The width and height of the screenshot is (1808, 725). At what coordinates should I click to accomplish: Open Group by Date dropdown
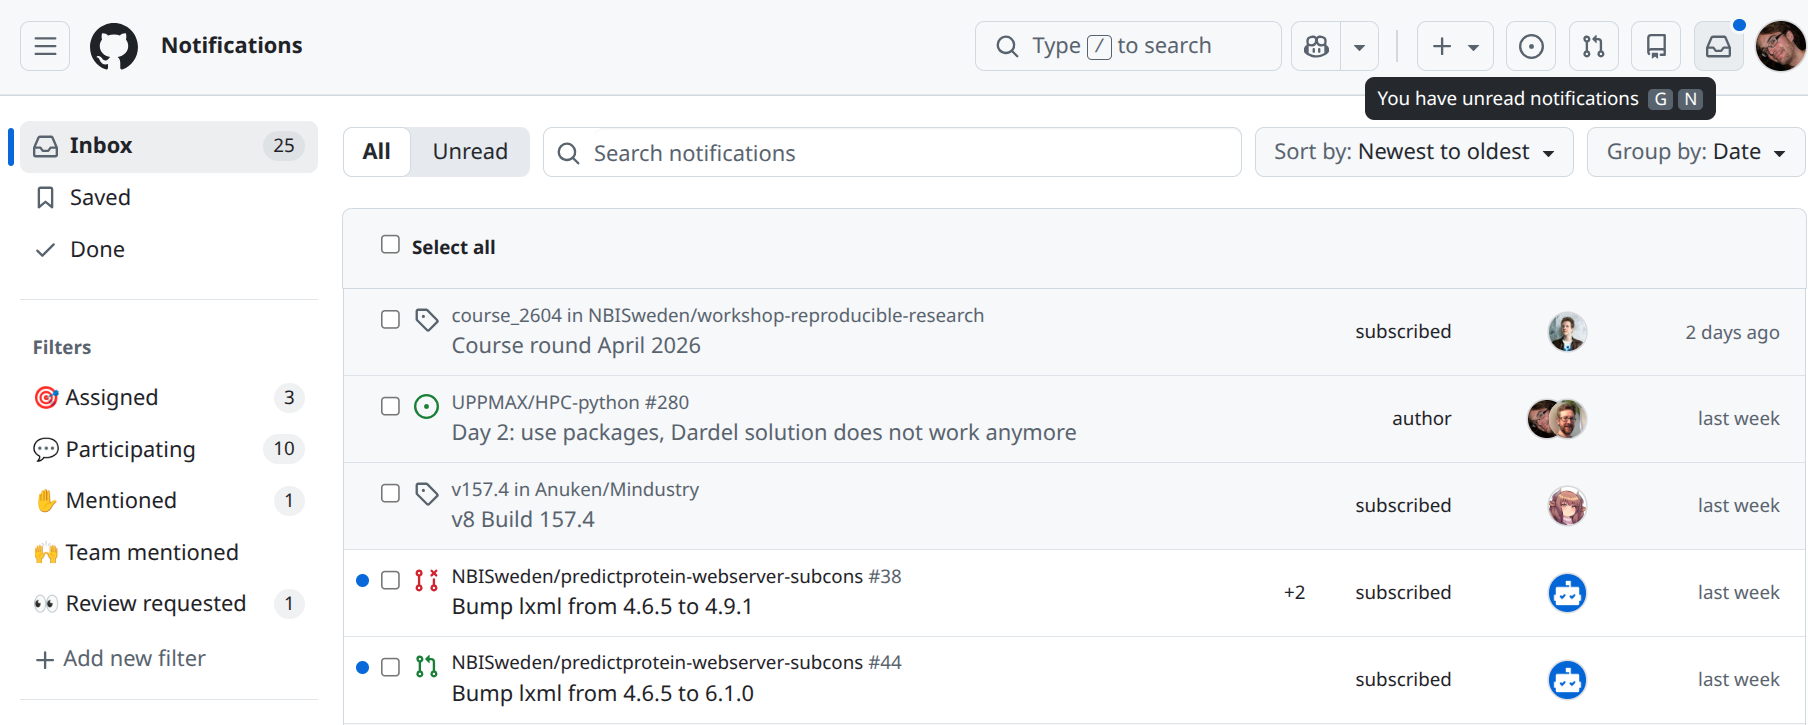pos(1696,152)
